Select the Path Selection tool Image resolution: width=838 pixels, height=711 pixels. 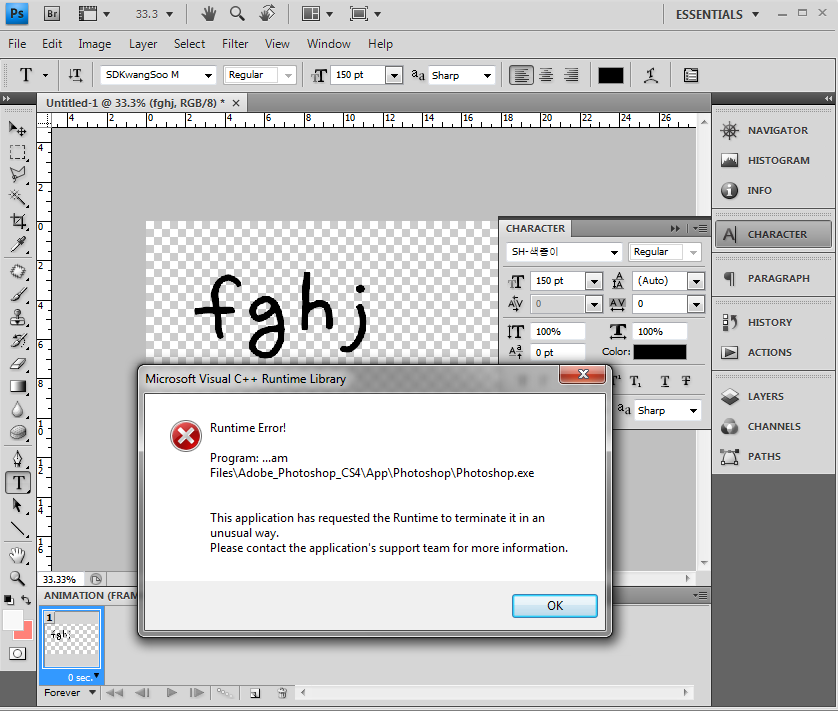[x=17, y=506]
